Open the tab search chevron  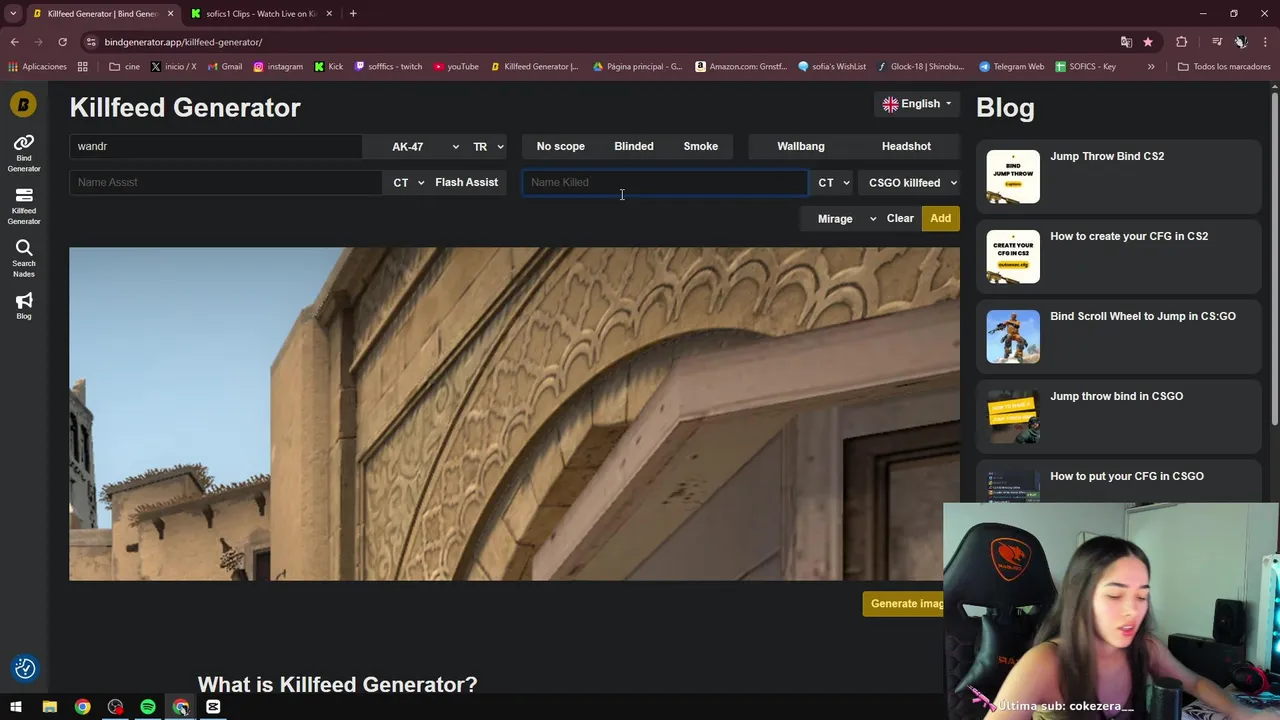(x=13, y=14)
